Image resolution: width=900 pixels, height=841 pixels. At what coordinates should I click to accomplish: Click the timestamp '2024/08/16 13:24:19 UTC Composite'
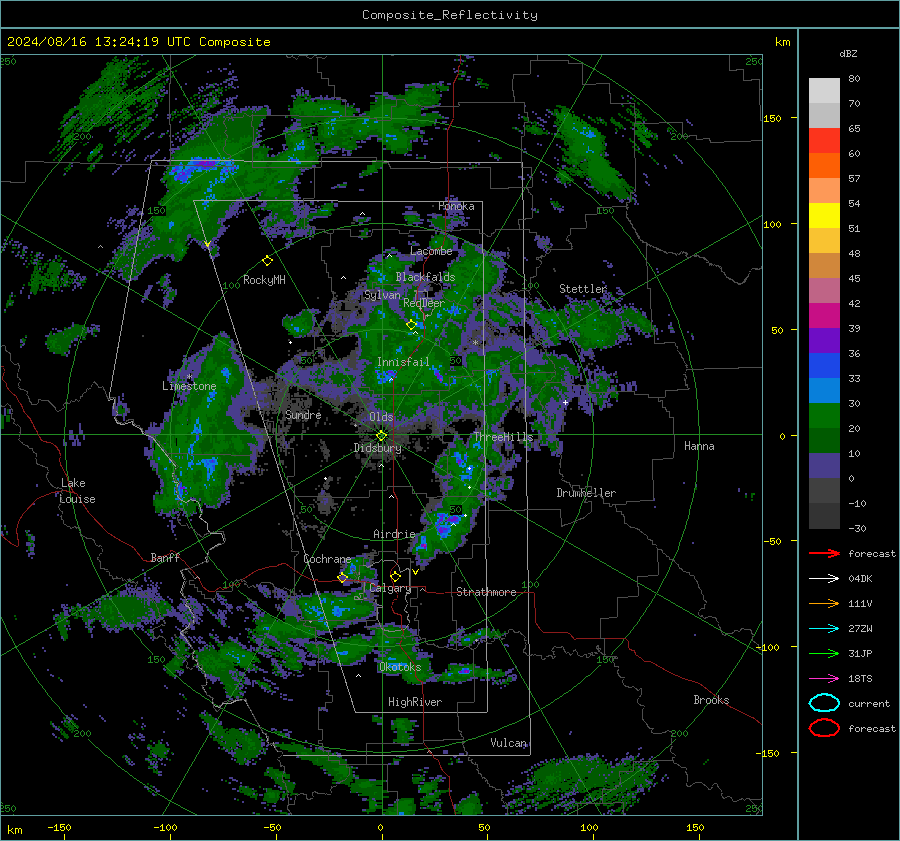click(138, 42)
